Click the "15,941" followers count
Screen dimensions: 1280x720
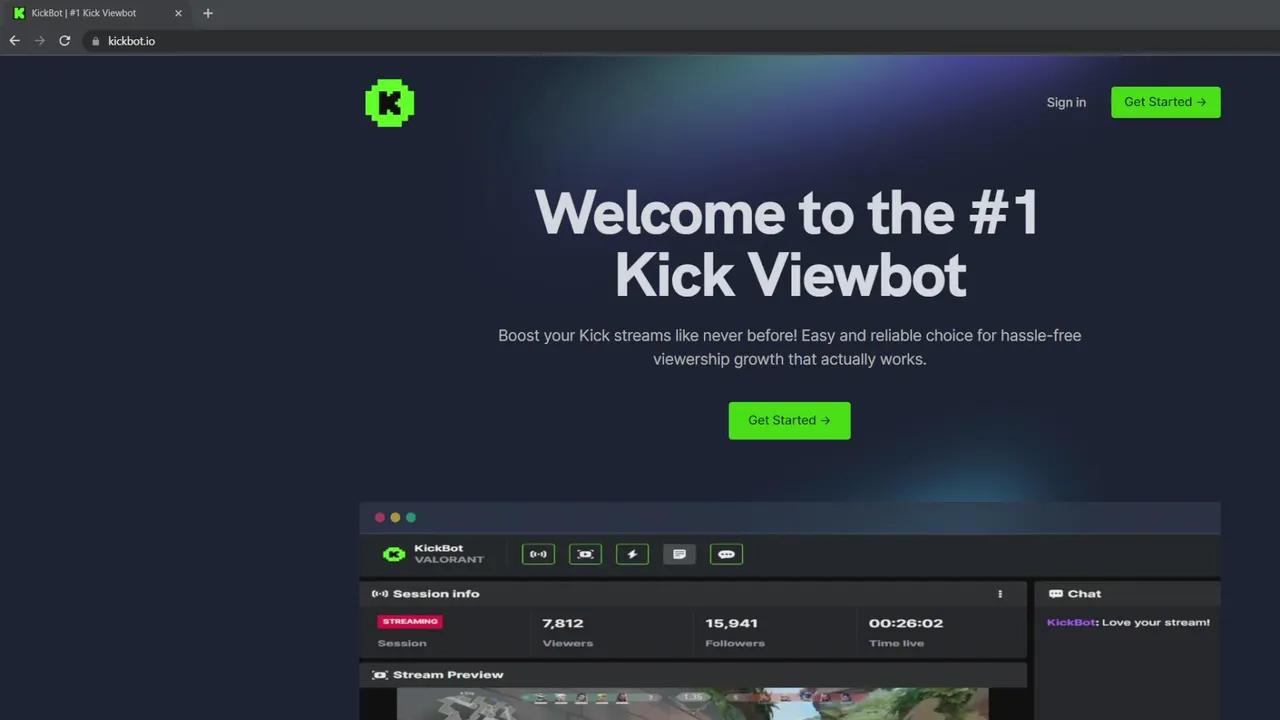[731, 623]
